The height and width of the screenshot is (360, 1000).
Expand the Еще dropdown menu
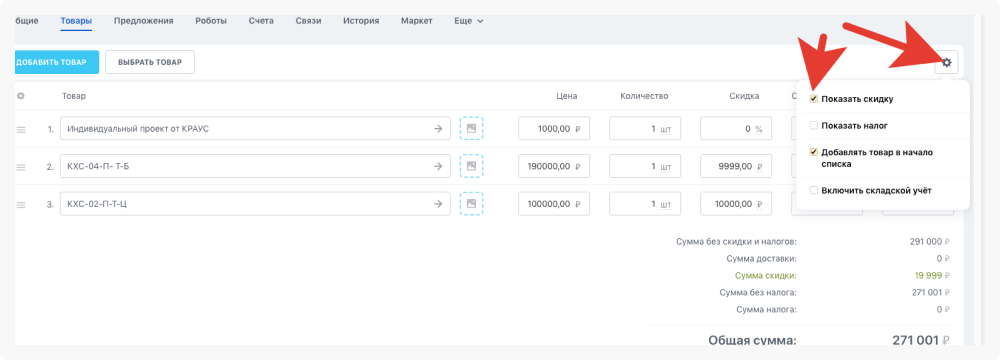click(469, 21)
